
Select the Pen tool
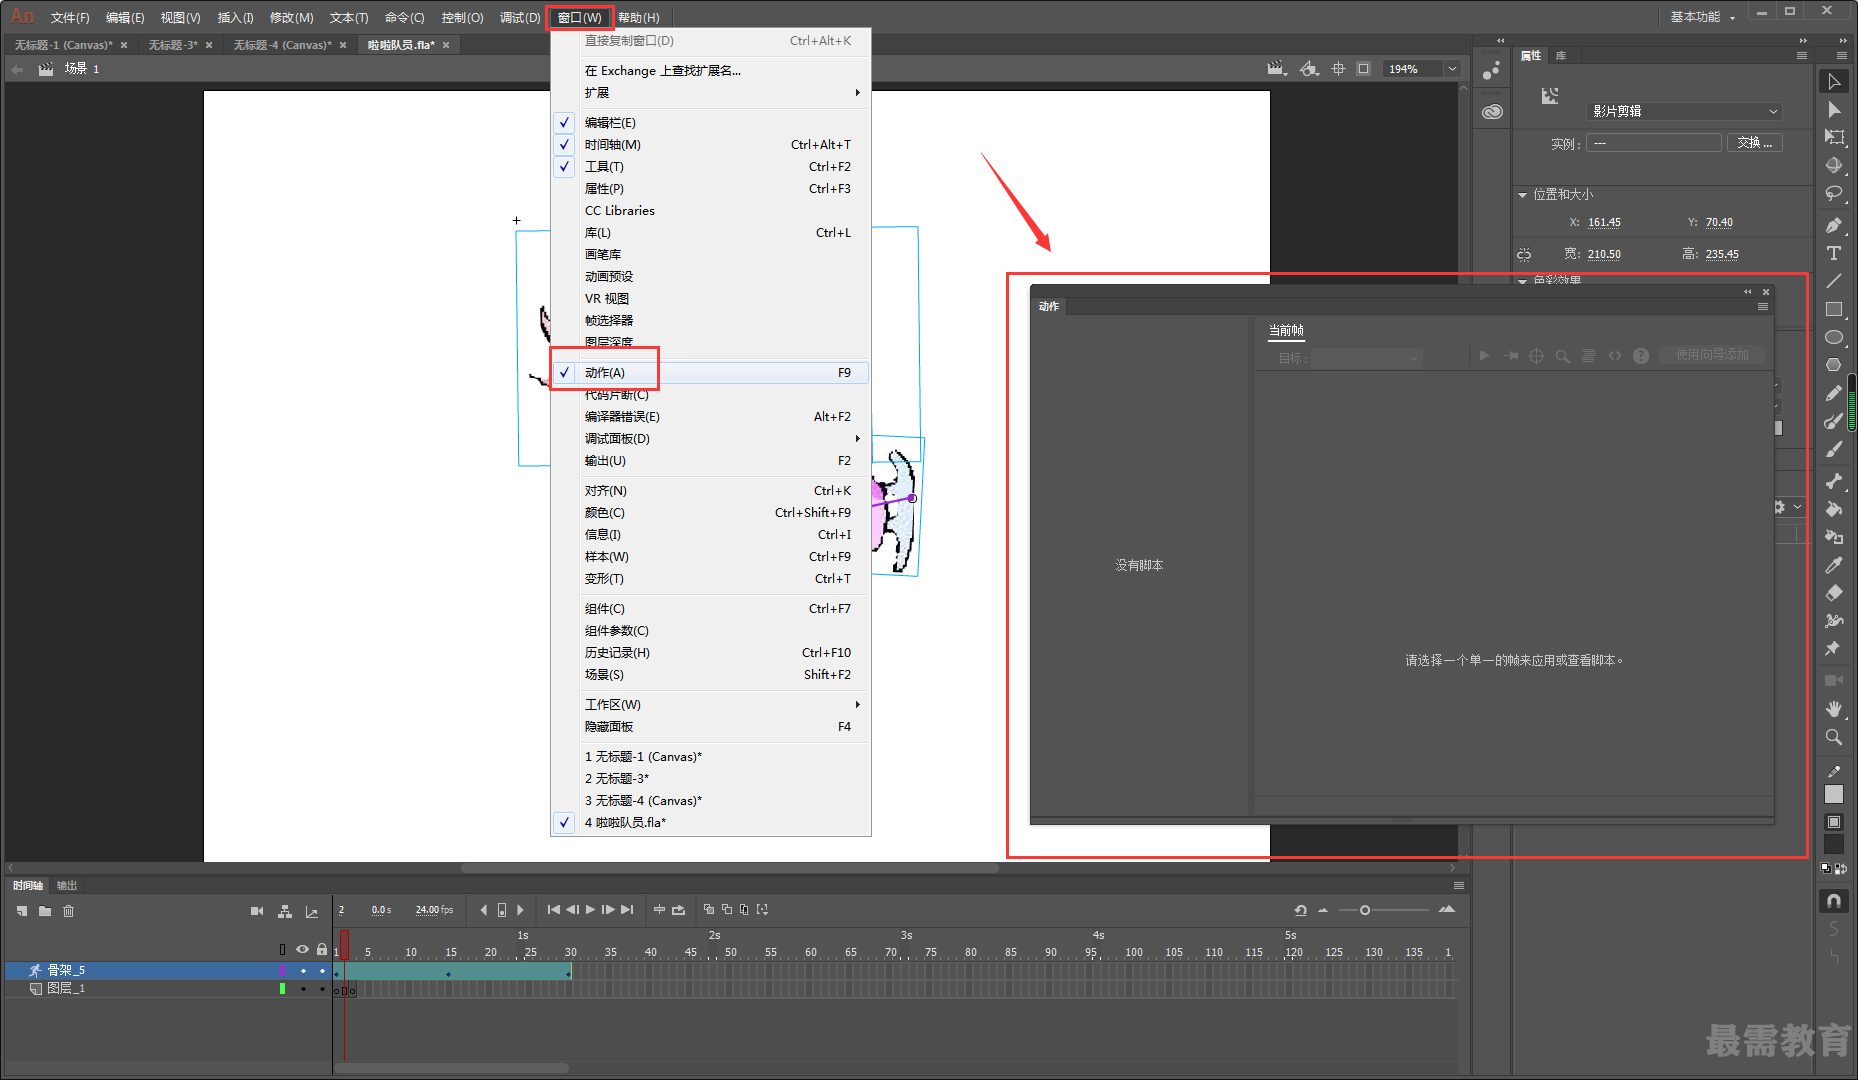tap(1834, 225)
